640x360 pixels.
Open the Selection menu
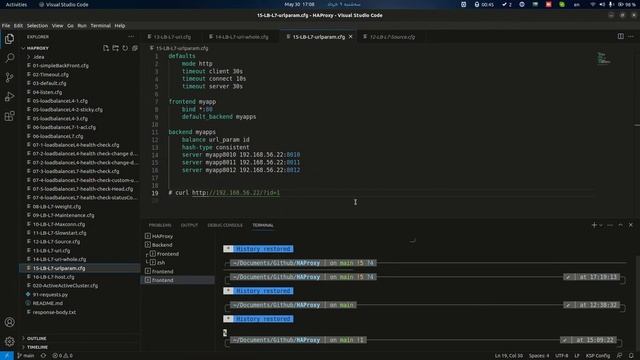(x=37, y=25)
